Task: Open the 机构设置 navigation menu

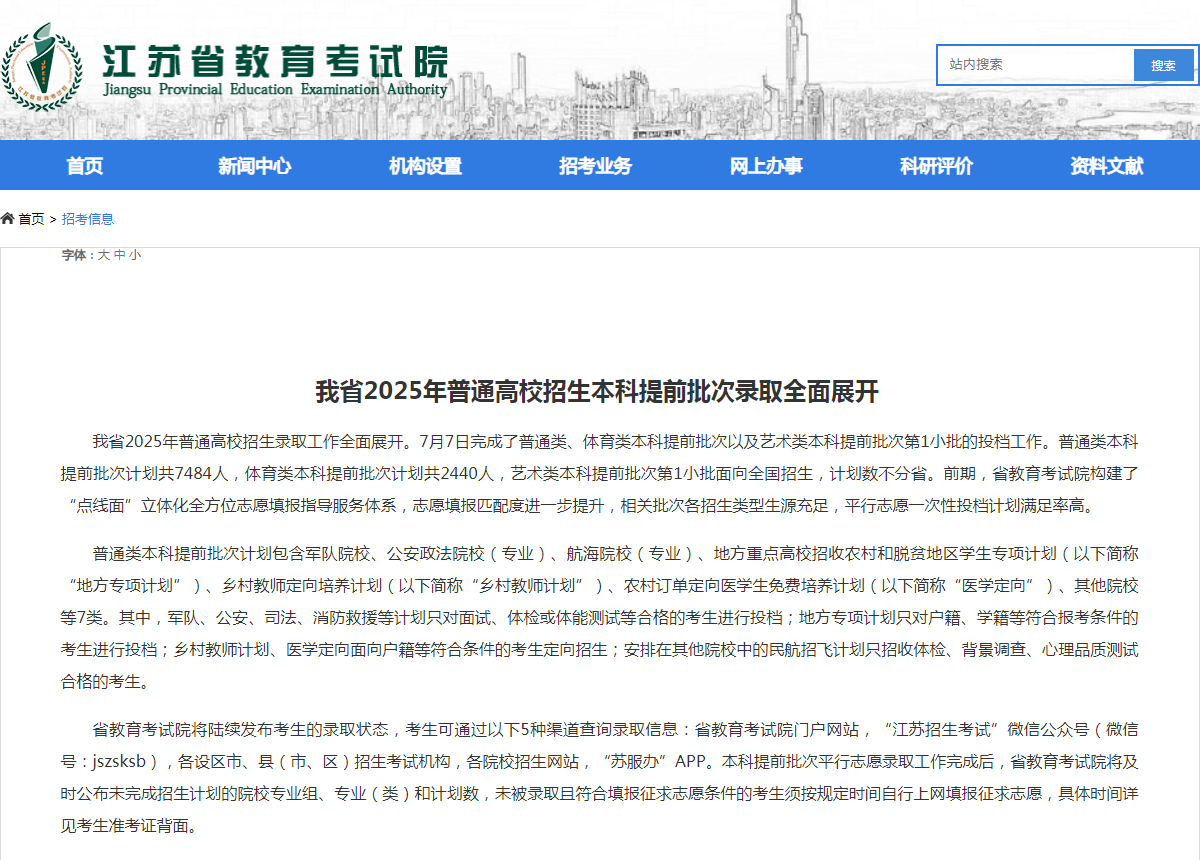Action: (x=425, y=166)
